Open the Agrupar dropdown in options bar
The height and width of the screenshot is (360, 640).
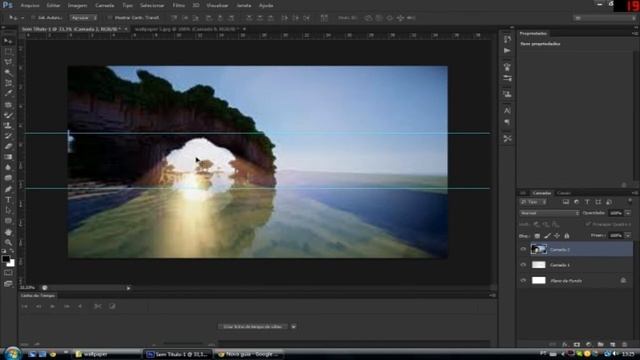coord(84,18)
